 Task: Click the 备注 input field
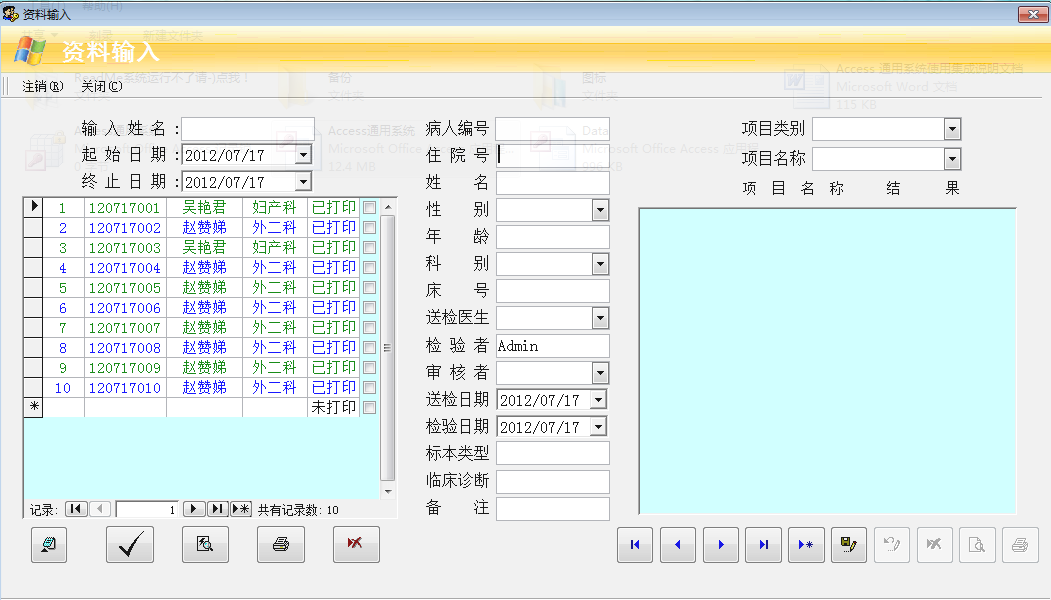point(553,508)
